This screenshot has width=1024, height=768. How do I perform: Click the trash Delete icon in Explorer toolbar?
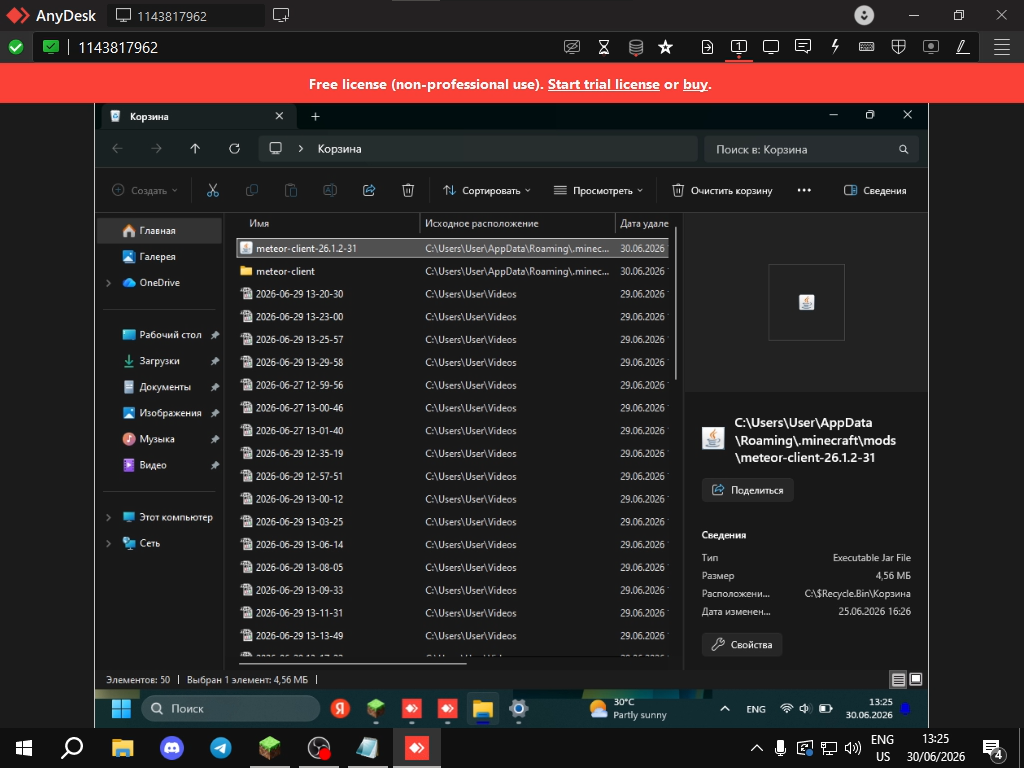click(x=408, y=191)
